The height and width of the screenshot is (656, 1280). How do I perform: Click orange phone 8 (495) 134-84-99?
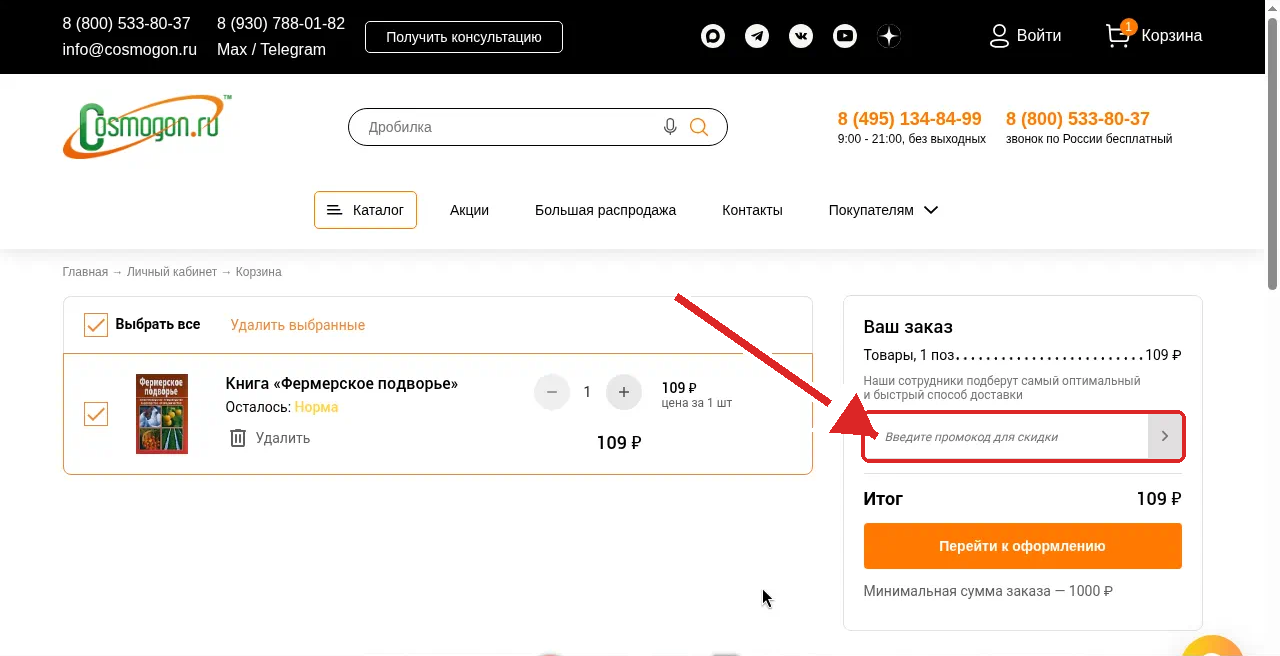pos(910,119)
